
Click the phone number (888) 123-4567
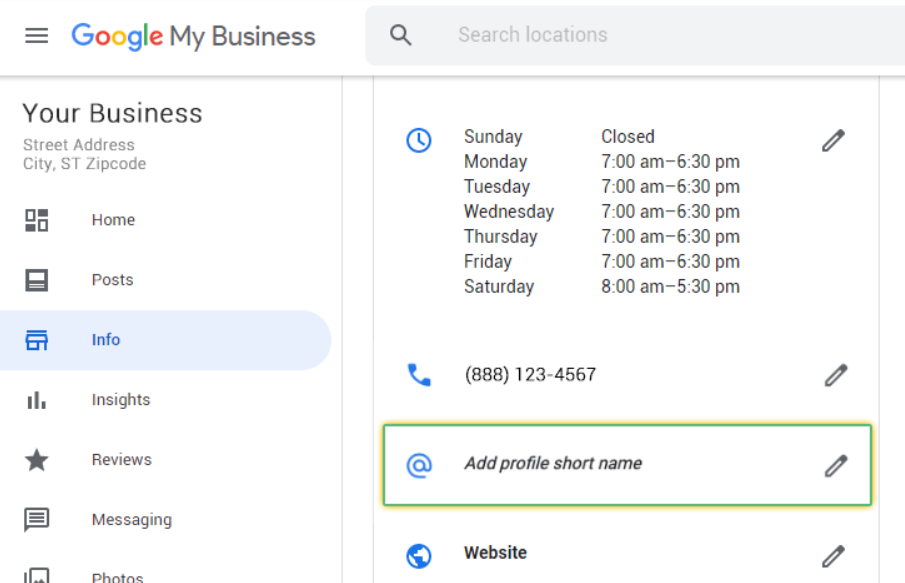point(530,375)
